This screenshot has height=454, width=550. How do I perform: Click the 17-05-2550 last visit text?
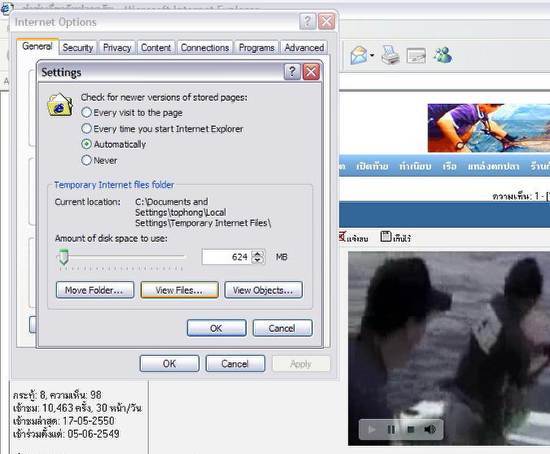88,421
